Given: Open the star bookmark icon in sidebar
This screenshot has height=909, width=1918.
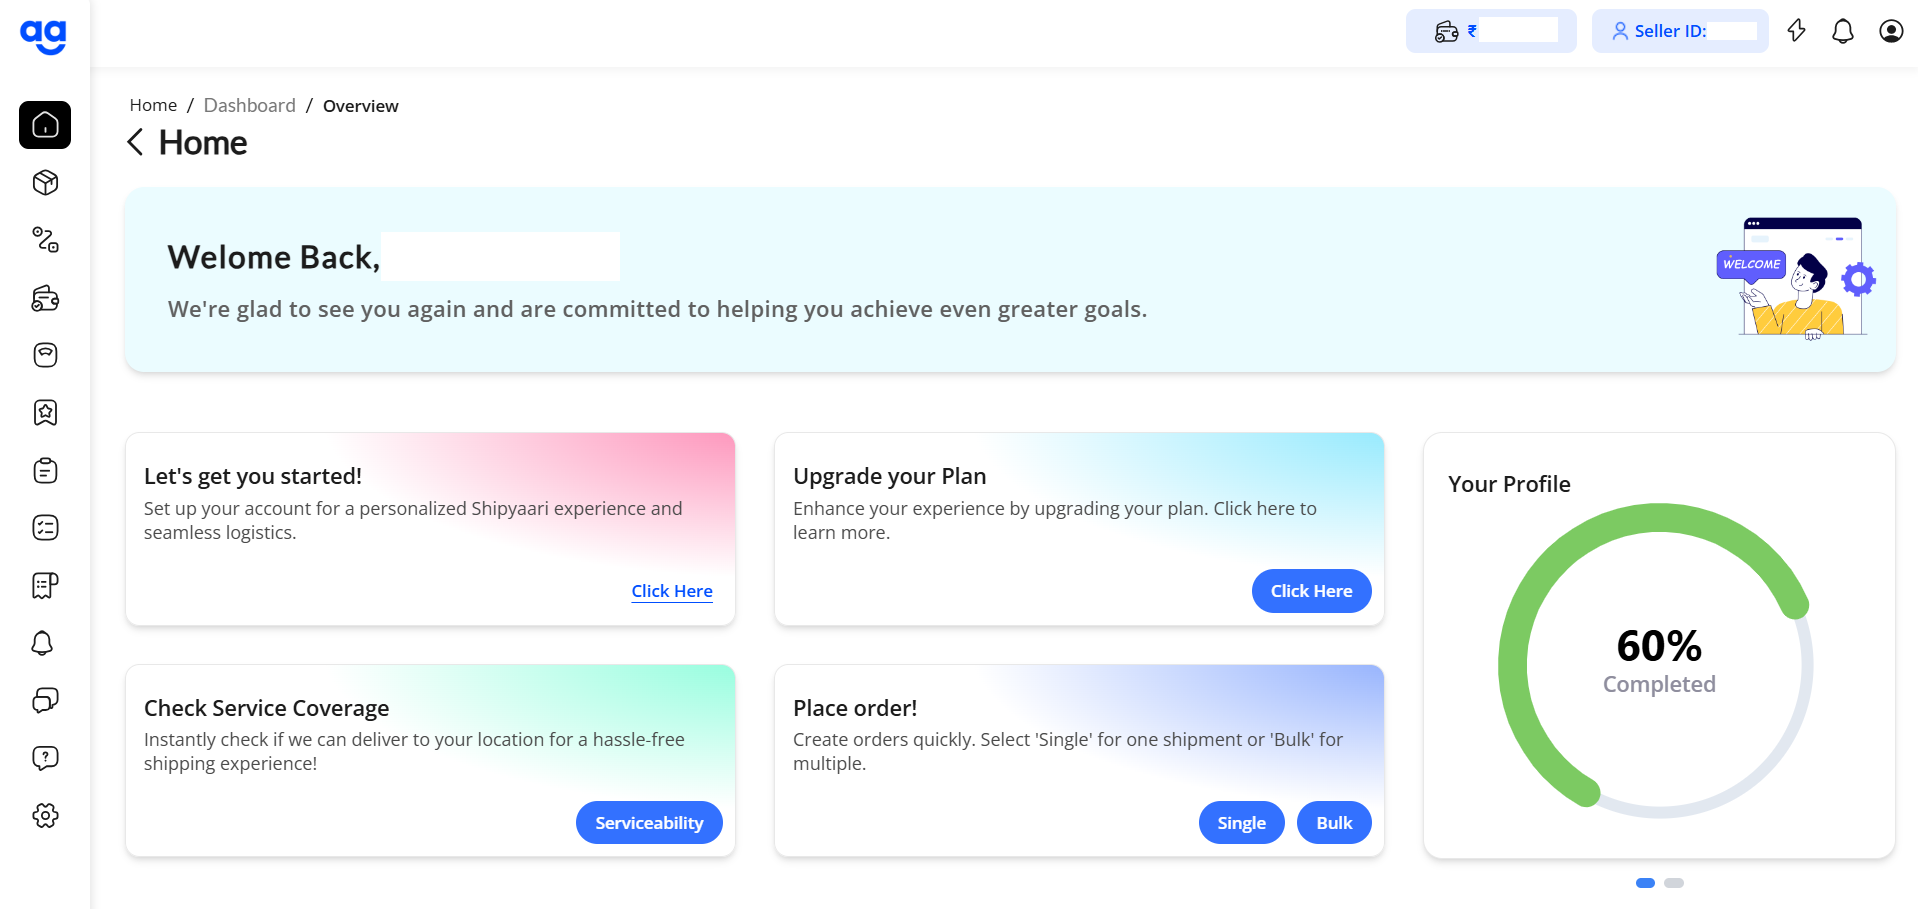Looking at the screenshot, I should click(45, 412).
